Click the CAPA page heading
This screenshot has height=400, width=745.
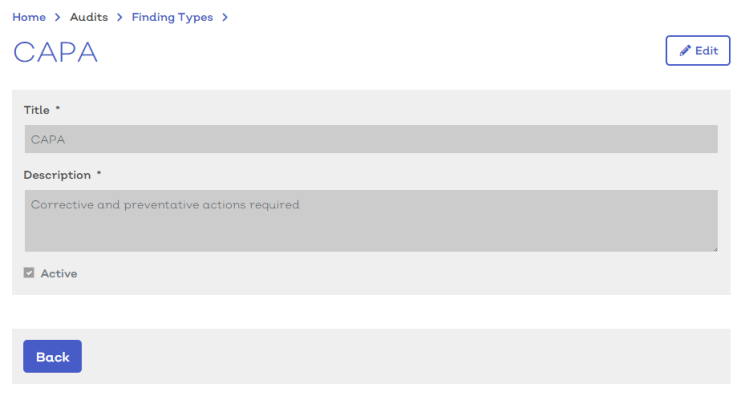tap(56, 52)
